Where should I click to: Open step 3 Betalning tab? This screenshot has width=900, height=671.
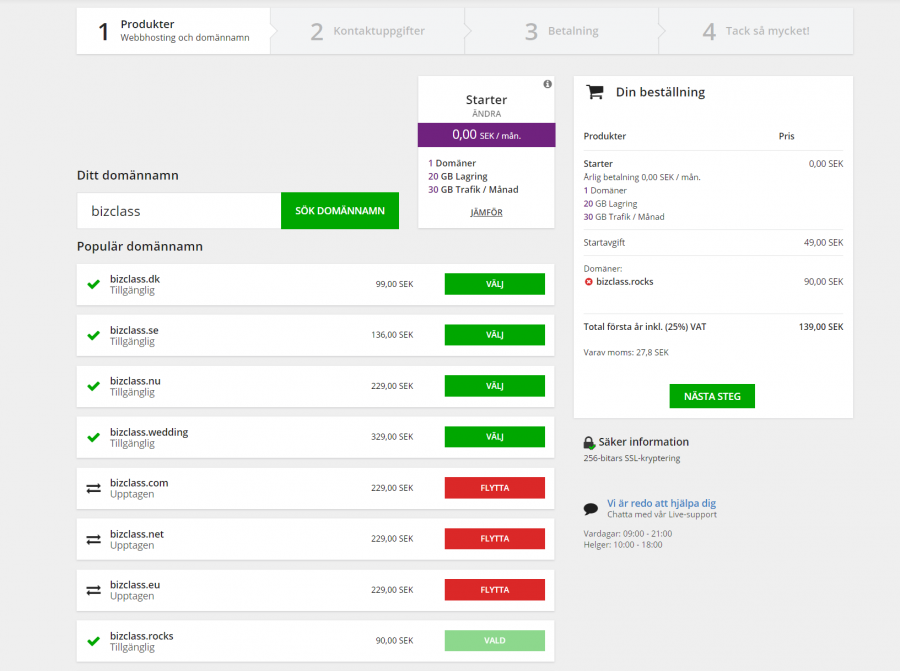click(x=561, y=31)
